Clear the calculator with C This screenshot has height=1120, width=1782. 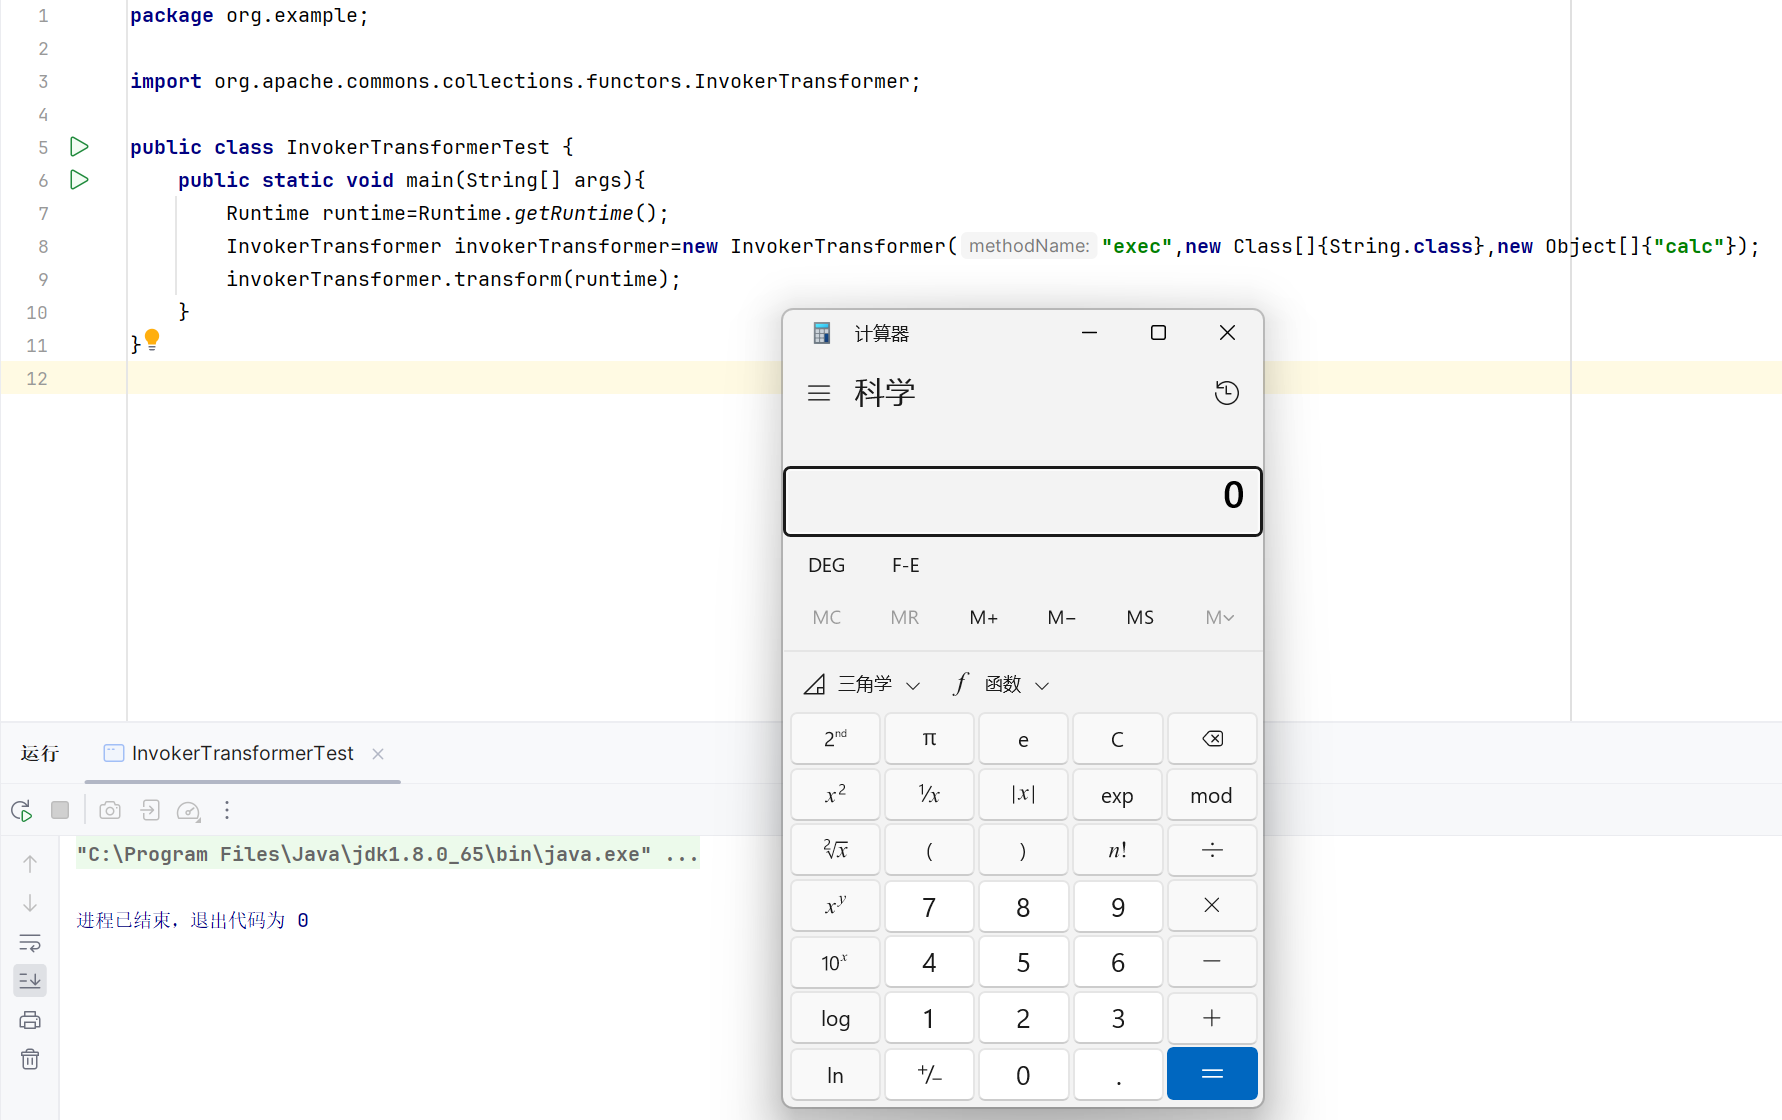pos(1117,739)
